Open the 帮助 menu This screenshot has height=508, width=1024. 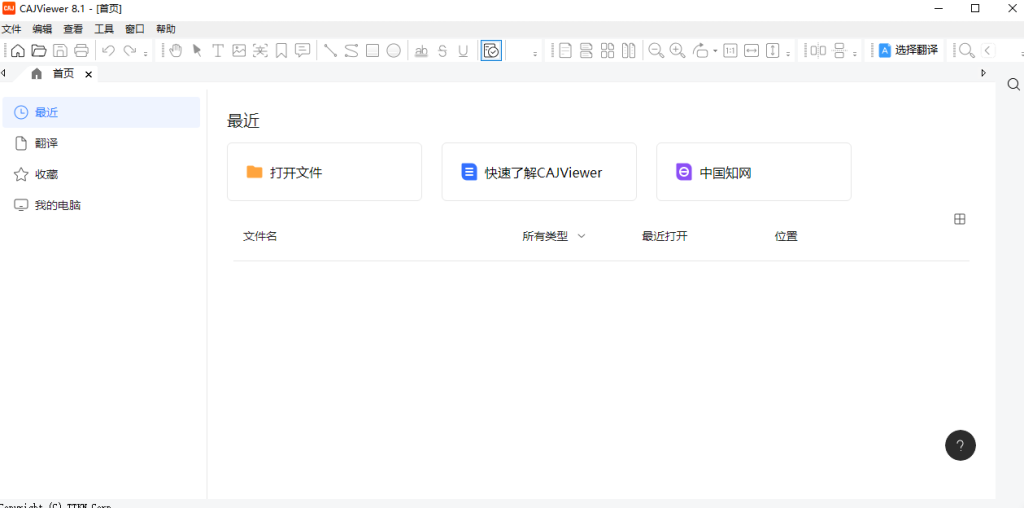(x=166, y=29)
